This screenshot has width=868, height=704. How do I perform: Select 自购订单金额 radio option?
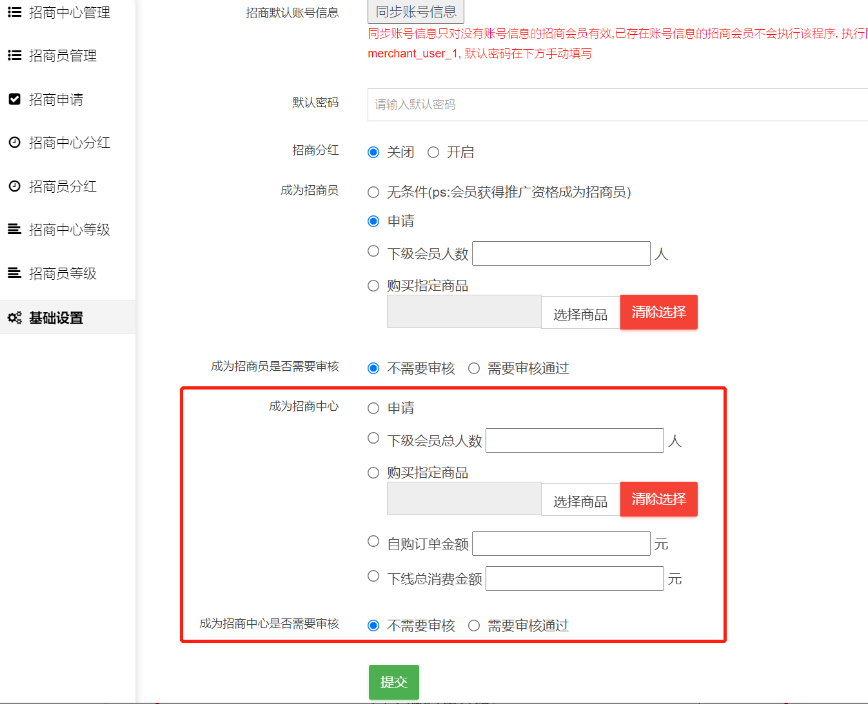point(373,542)
